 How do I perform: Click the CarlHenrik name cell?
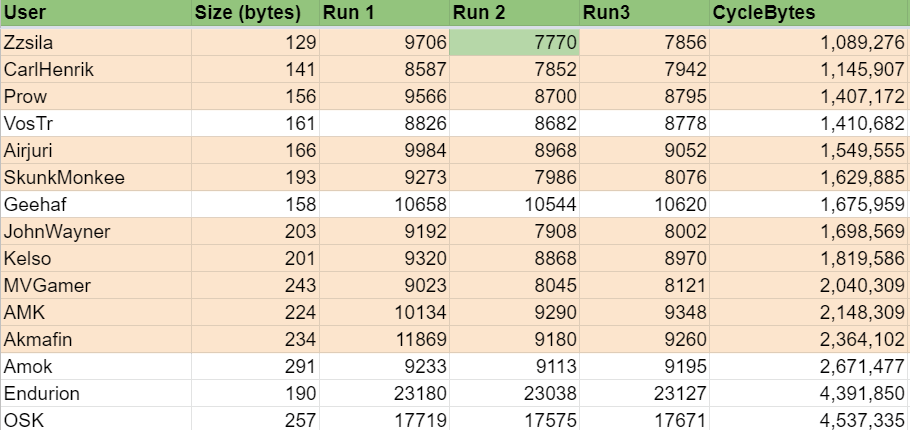click(96, 70)
